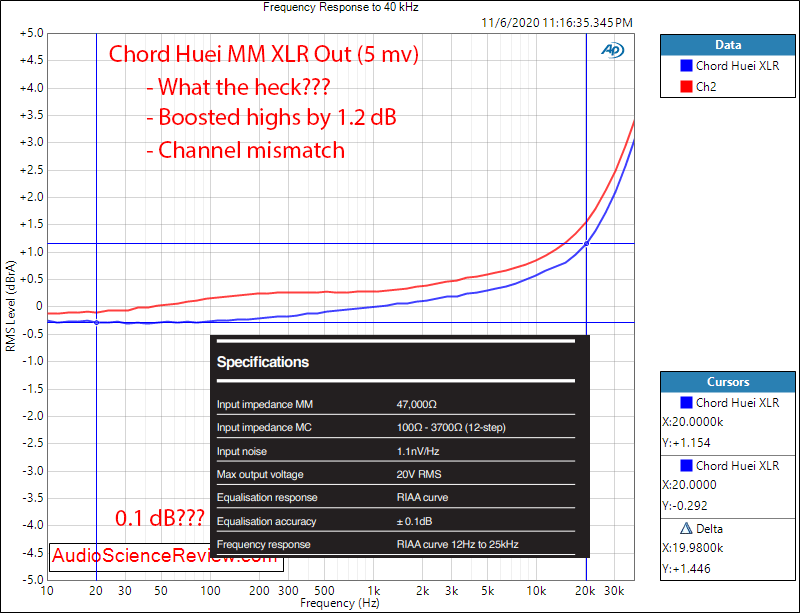Viewport: 800px width, 613px height.
Task: Click Specifications heading in the table
Action: point(263,362)
